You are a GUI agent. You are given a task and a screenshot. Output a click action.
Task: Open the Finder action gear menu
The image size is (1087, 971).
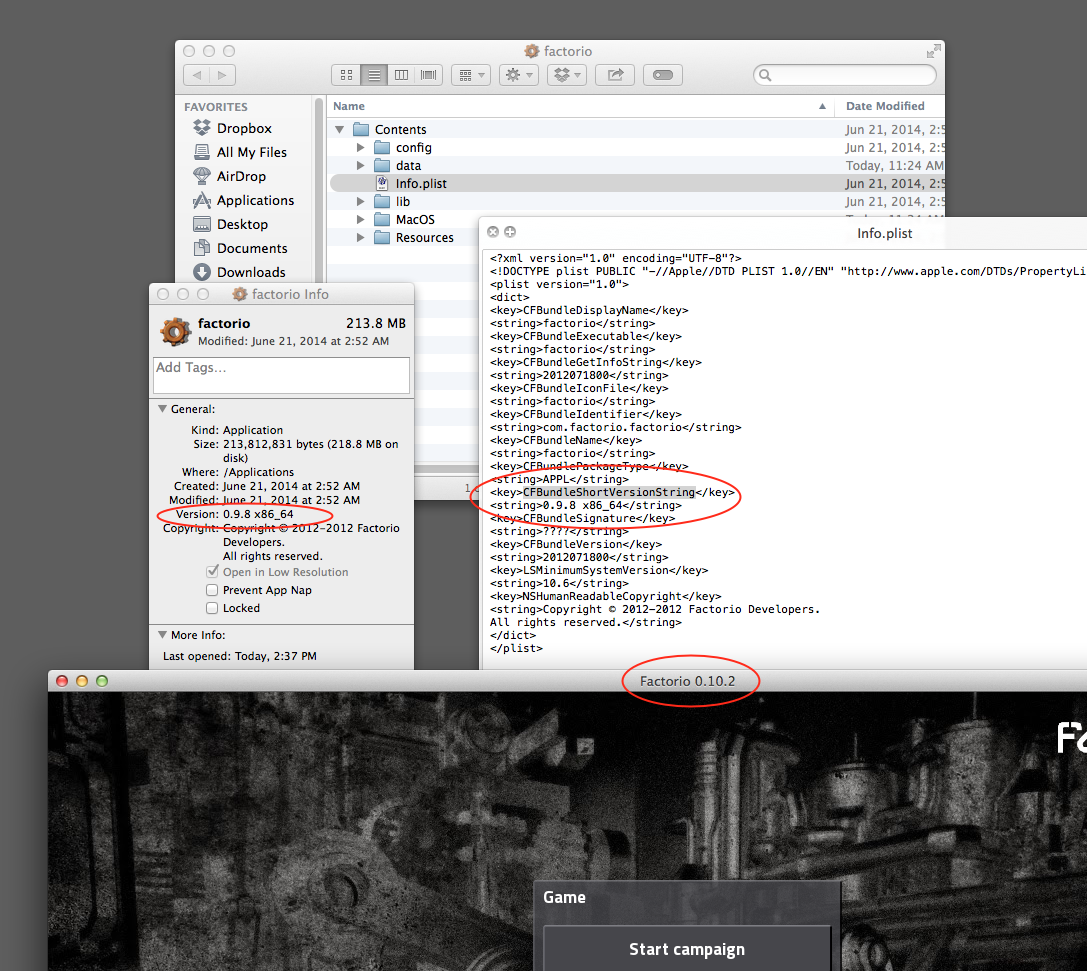(519, 75)
